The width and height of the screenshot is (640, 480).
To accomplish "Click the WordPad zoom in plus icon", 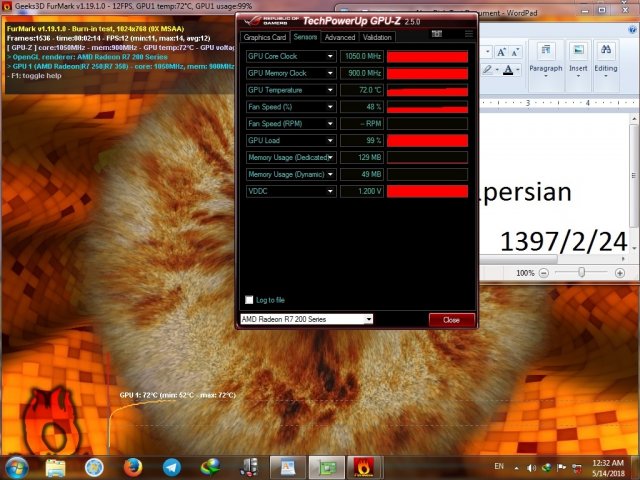I will 620,273.
